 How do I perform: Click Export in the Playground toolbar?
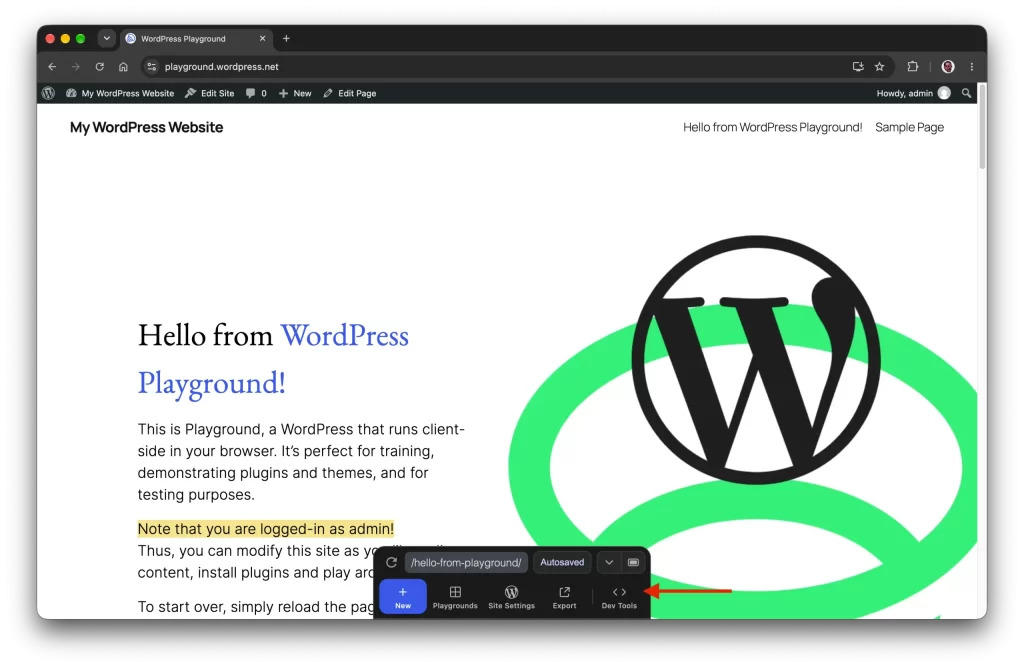[564, 597]
